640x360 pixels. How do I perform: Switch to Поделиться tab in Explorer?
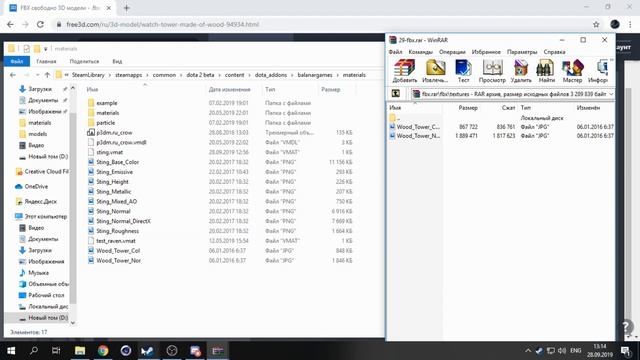(84, 61)
